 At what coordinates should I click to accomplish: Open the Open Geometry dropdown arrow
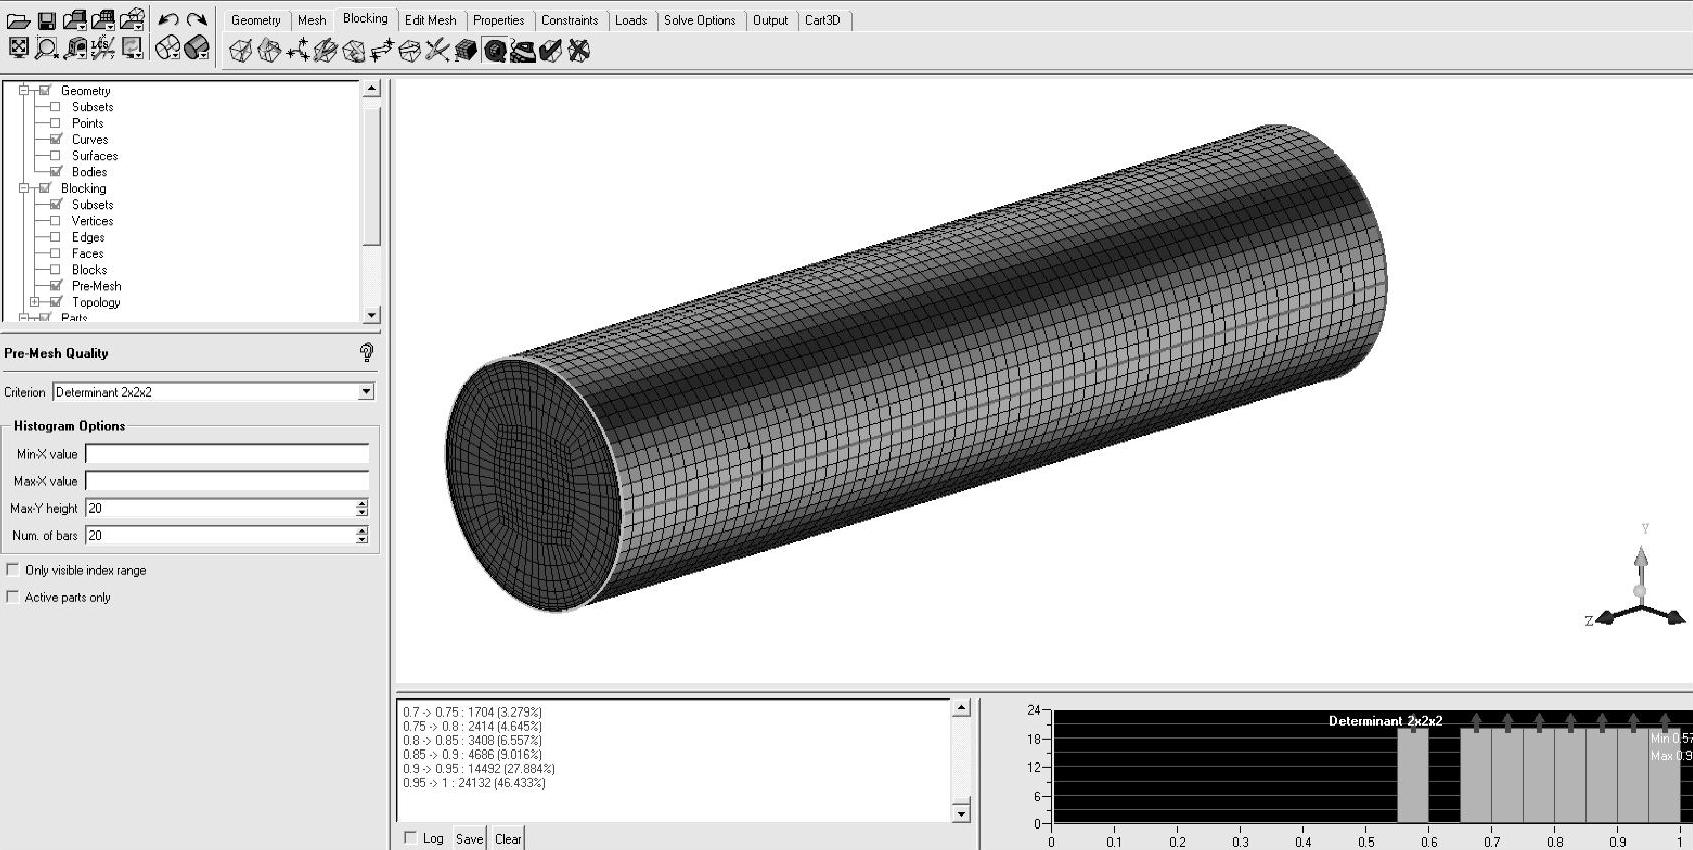pos(84,26)
